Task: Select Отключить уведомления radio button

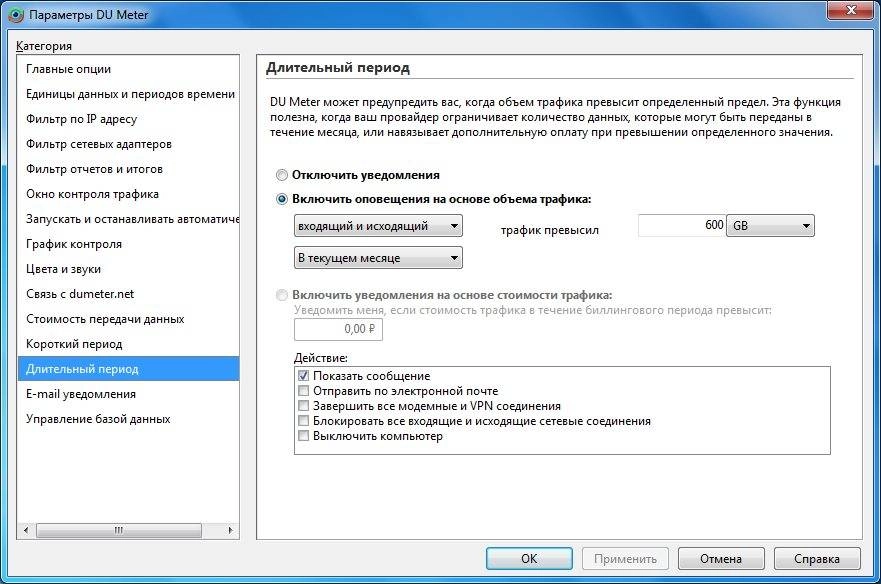Action: [282, 175]
